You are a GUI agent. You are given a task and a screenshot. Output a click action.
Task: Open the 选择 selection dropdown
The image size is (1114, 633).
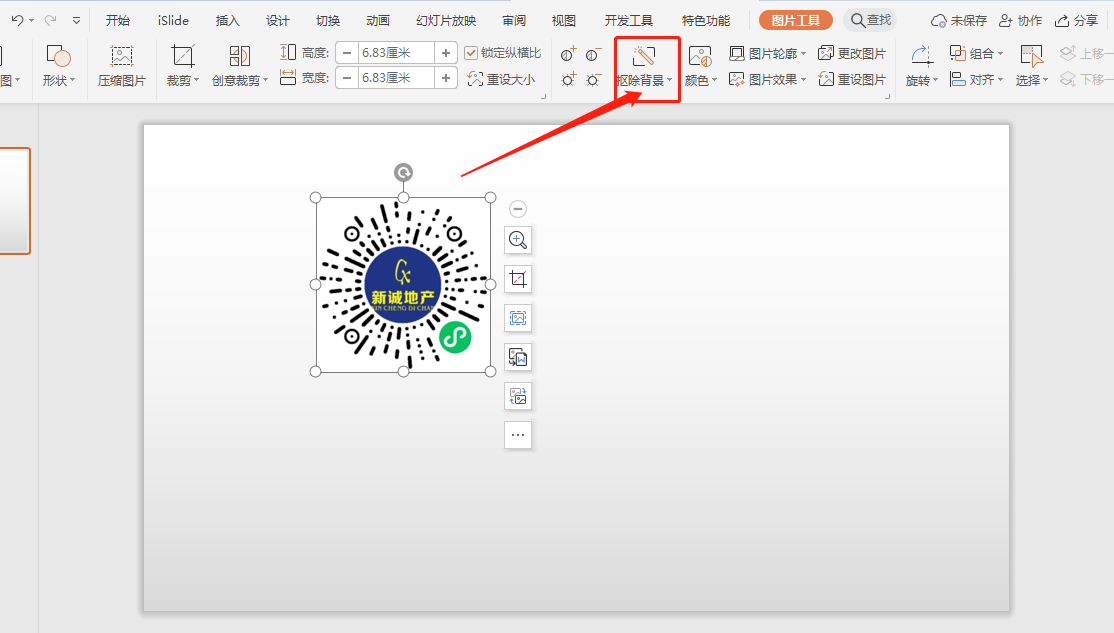(1032, 80)
